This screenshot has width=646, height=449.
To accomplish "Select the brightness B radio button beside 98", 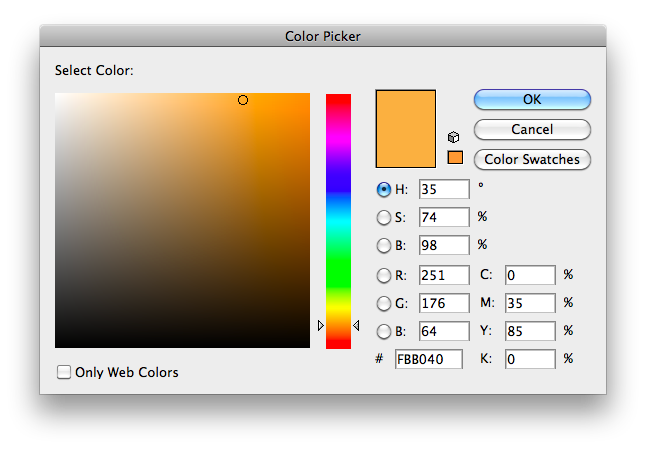I will [384, 246].
